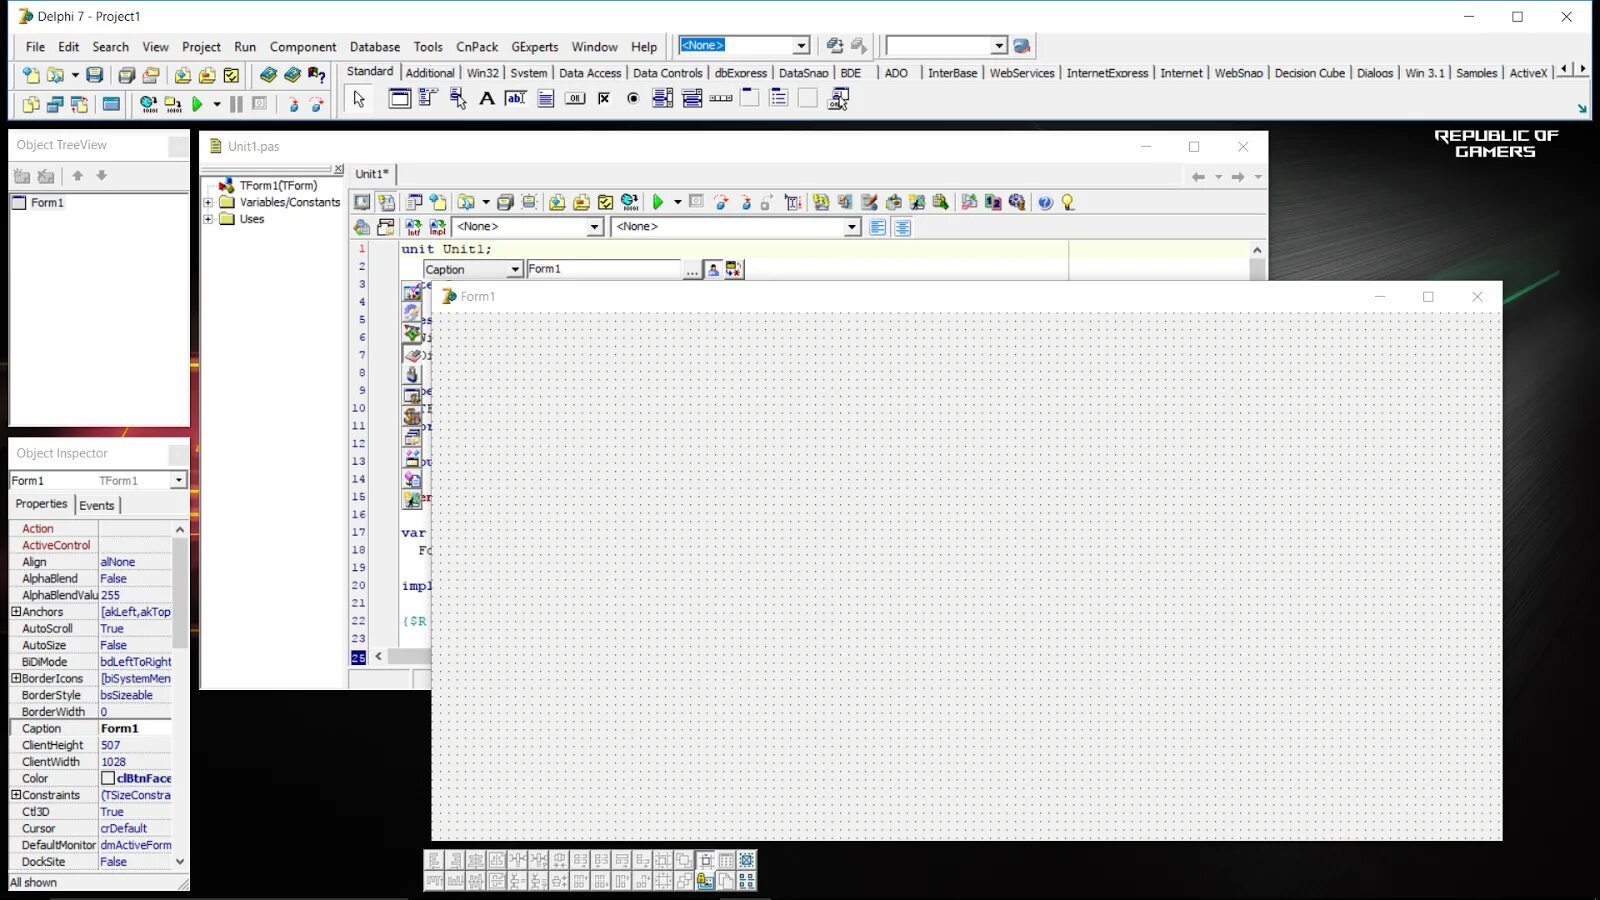
Task: Pick the ScrollBar component in the palette
Action: tap(721, 98)
